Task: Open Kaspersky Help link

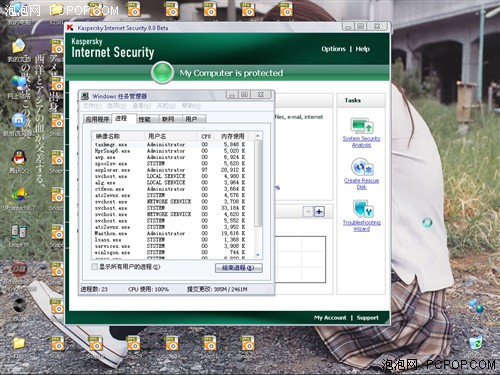Action: [x=362, y=49]
